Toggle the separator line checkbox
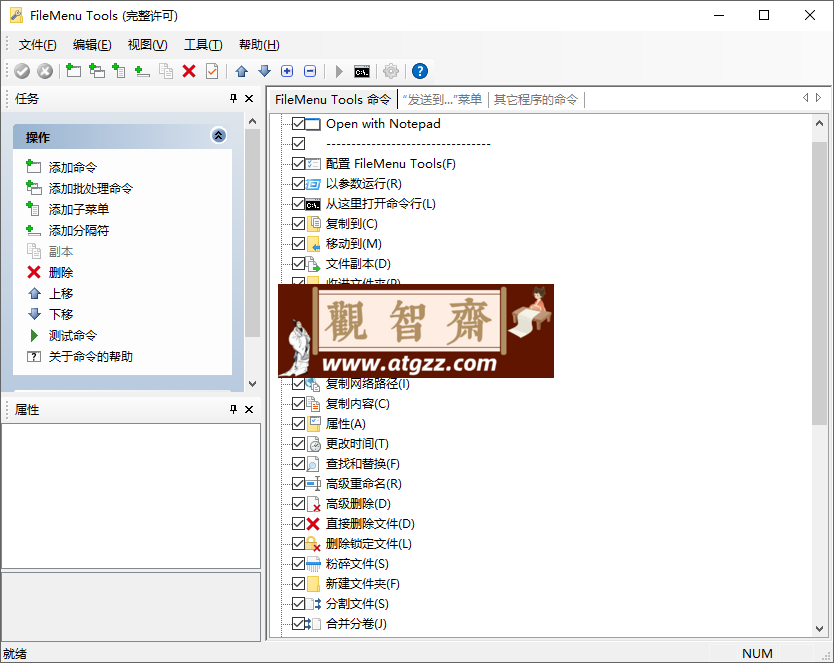This screenshot has width=834, height=663. pyautogui.click(x=298, y=144)
